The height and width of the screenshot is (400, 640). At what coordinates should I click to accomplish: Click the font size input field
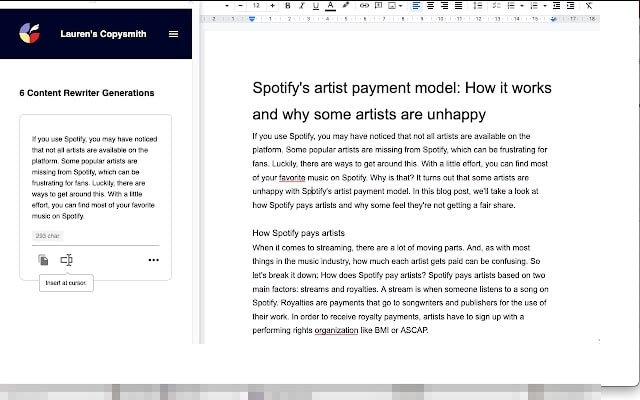pyautogui.click(x=256, y=5)
